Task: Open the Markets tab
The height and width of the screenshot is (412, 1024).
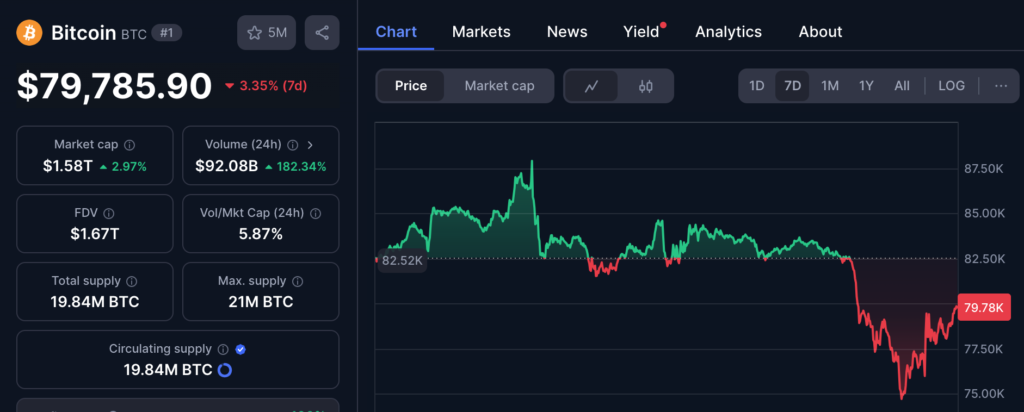Action: [481, 32]
